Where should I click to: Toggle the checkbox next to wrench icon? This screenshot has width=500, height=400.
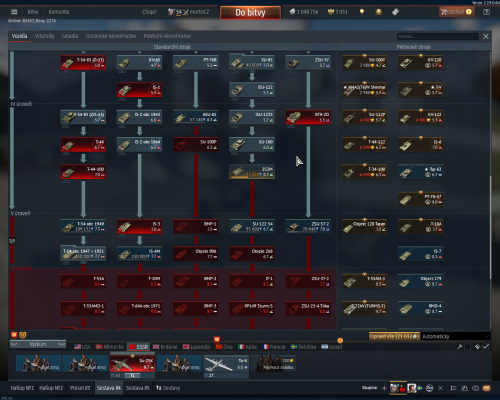tap(467, 347)
